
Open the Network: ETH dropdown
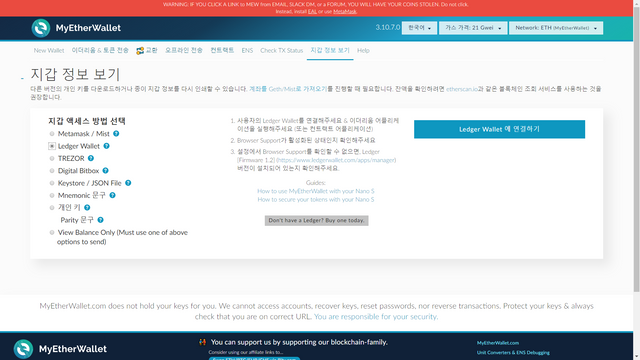tap(556, 28)
